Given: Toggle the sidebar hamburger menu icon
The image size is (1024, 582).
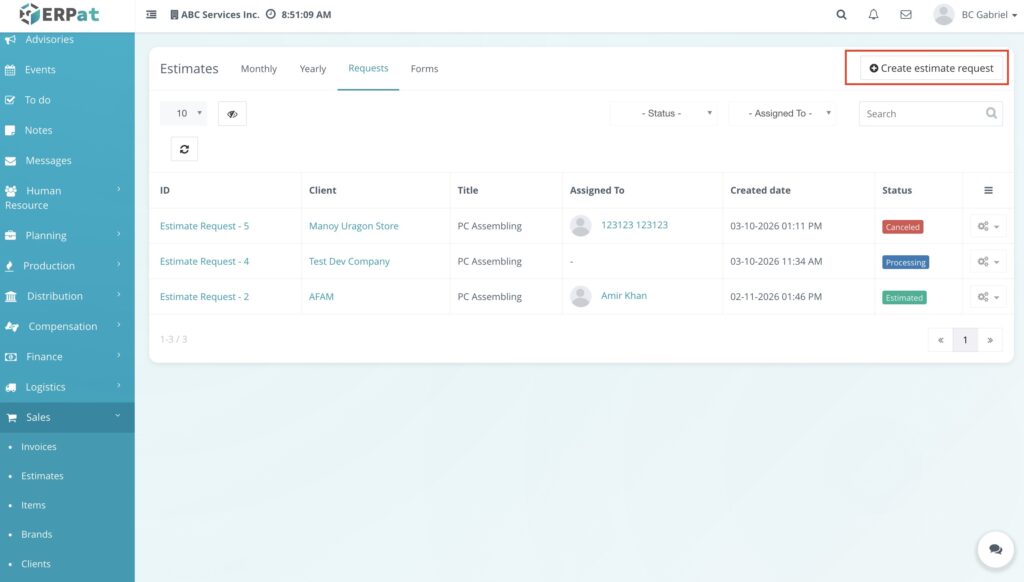Looking at the screenshot, I should pyautogui.click(x=151, y=15).
